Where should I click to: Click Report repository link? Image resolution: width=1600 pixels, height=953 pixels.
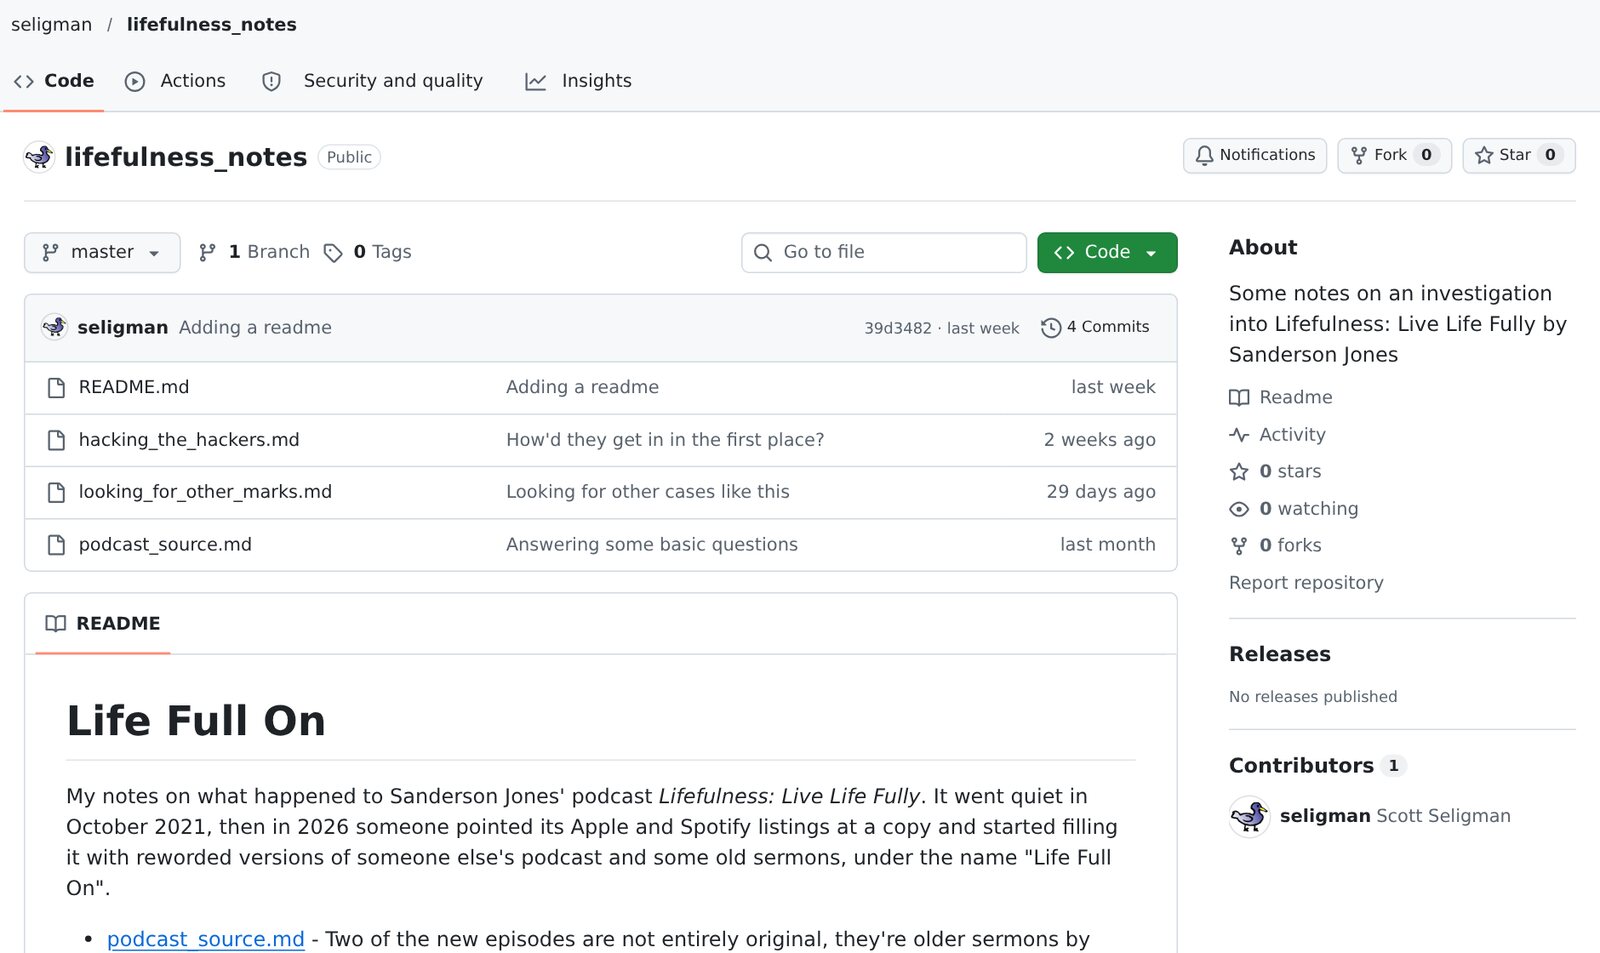[x=1306, y=582]
